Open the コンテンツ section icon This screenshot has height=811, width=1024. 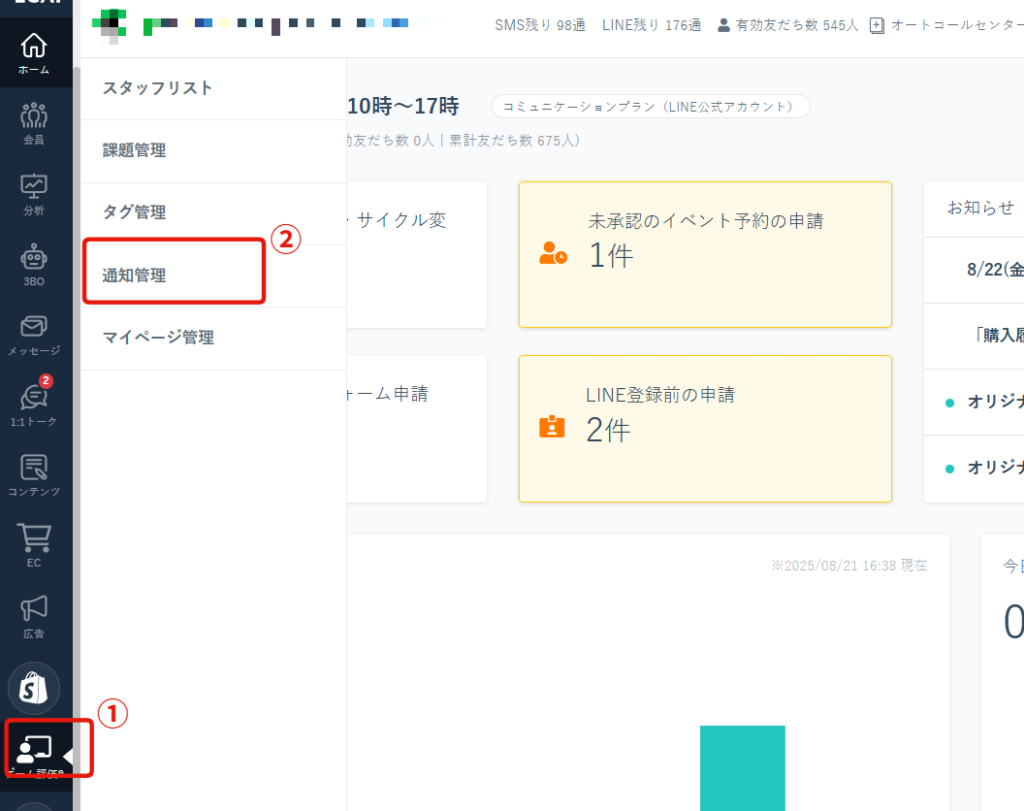click(x=34, y=475)
